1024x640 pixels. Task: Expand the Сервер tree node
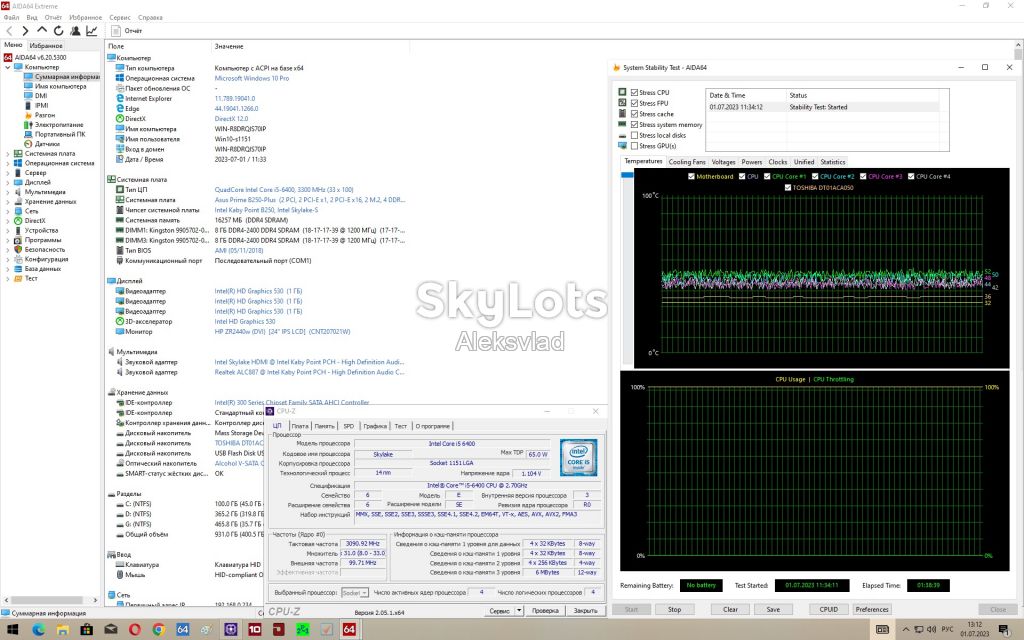point(8,173)
